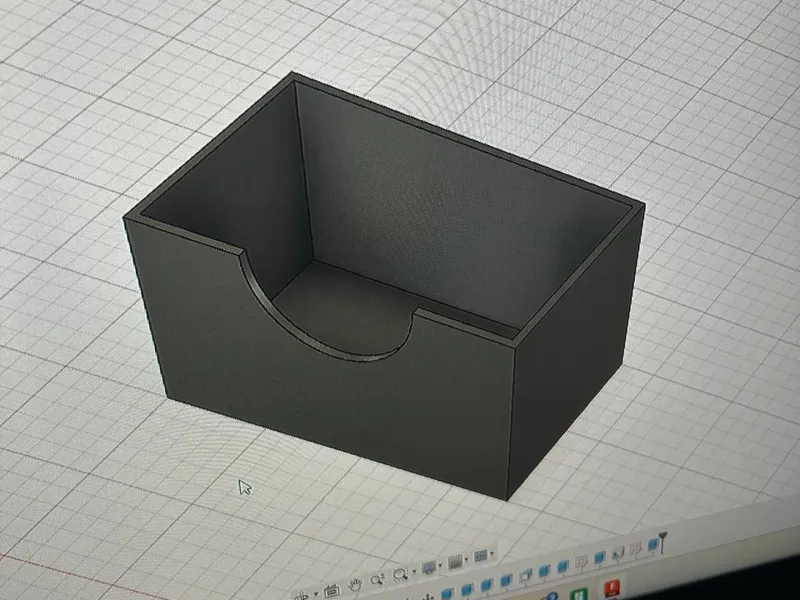Viewport: 800px width, 600px height.
Task: Expand the Viewports dropdown arrow
Action: [x=492, y=553]
